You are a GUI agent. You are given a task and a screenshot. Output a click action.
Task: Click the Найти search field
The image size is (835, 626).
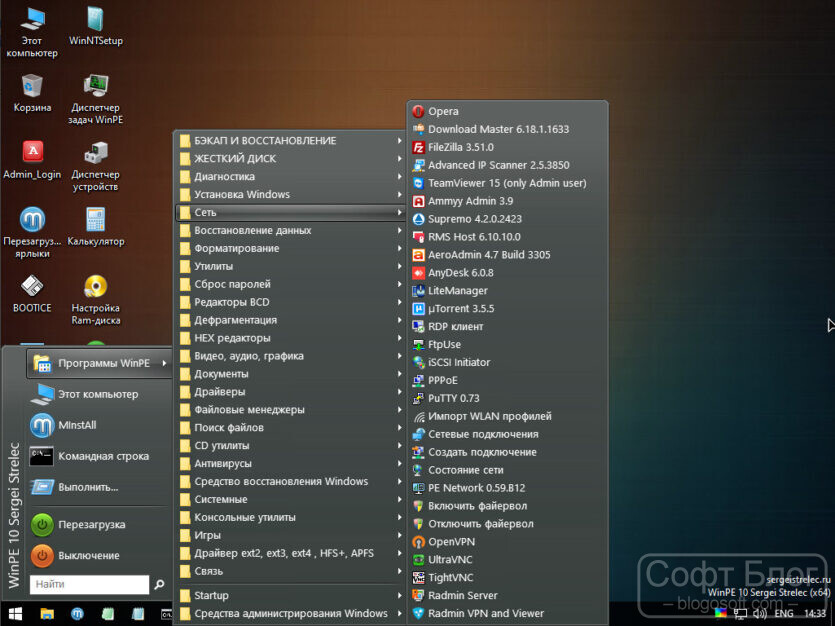[x=89, y=584]
